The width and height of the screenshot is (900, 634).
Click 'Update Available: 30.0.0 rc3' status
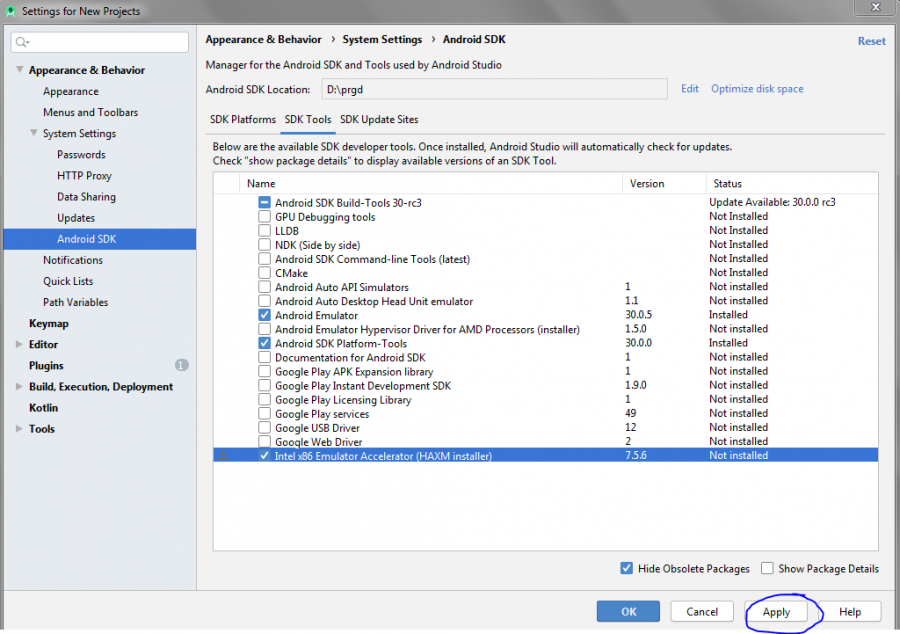coord(772,202)
